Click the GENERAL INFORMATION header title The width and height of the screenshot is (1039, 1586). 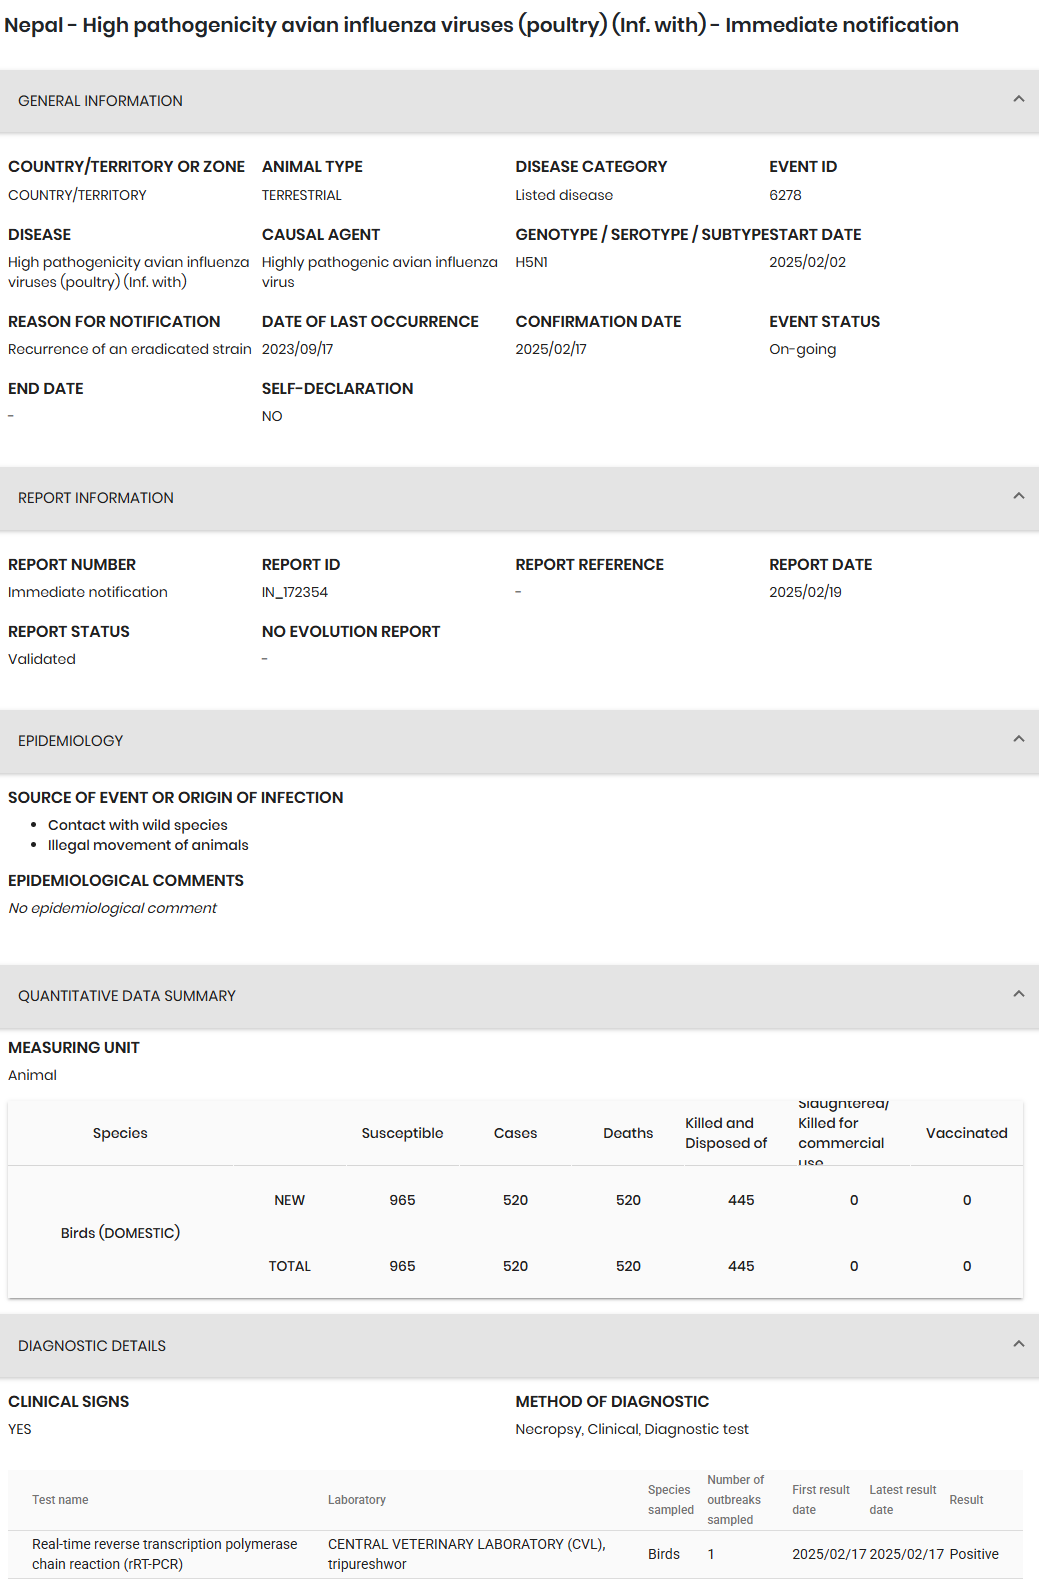(100, 101)
